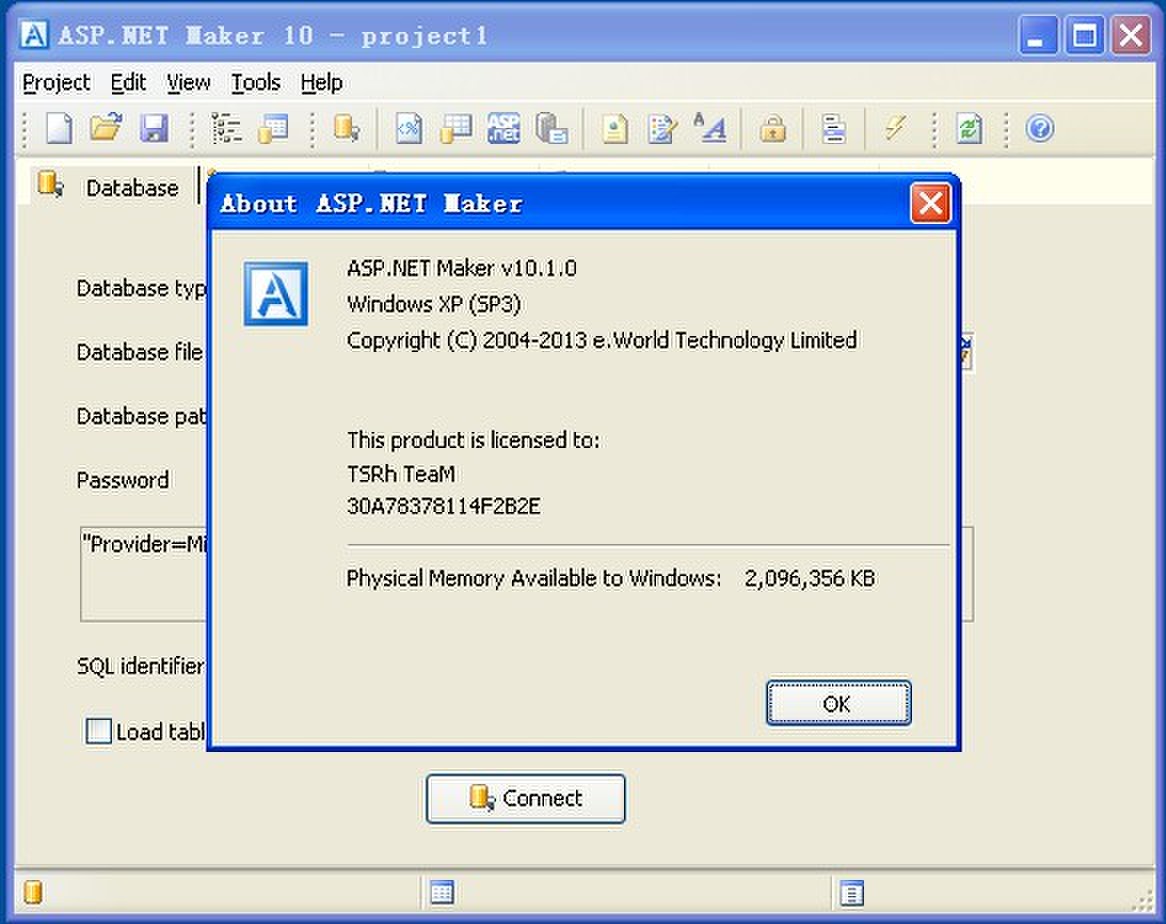
Task: Click the Connect button
Action: point(526,798)
